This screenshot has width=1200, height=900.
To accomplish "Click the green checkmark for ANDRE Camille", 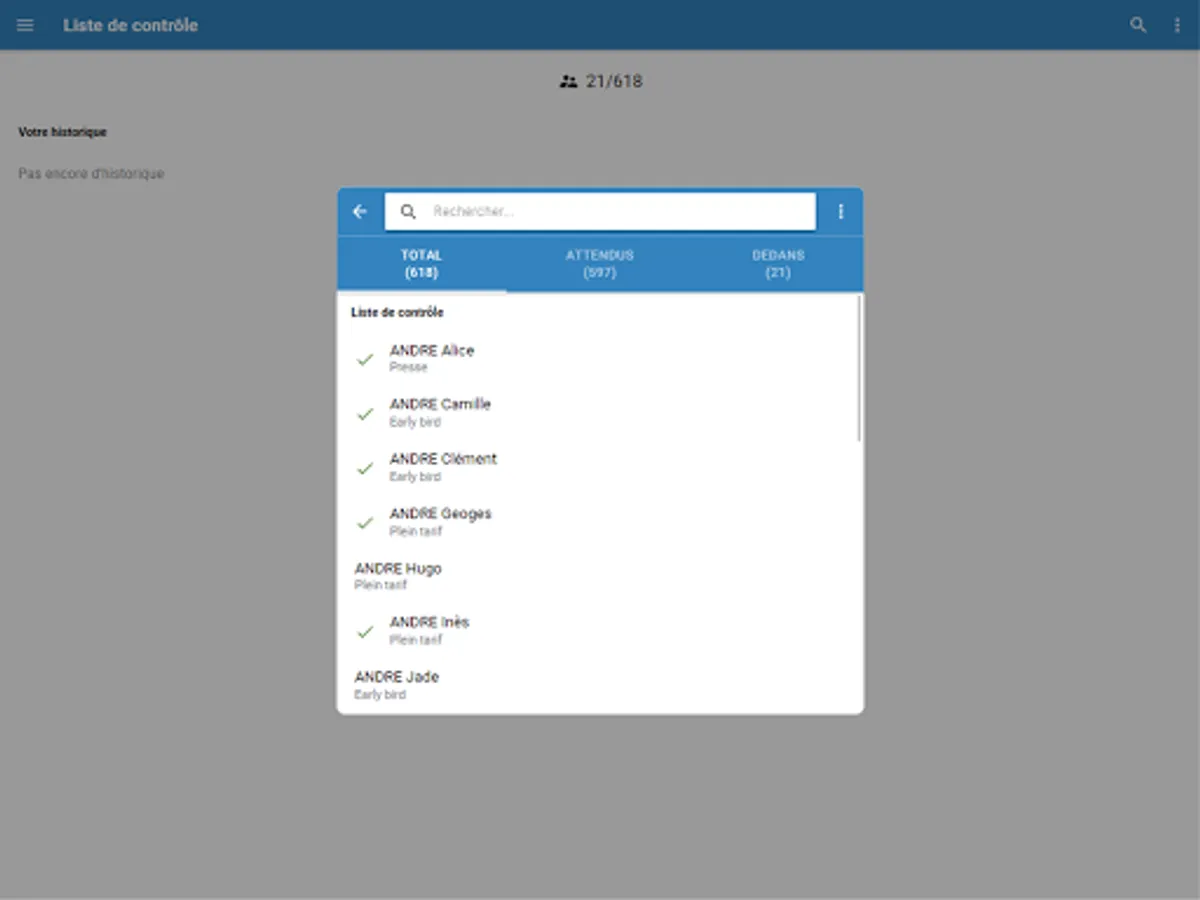I will coord(365,413).
